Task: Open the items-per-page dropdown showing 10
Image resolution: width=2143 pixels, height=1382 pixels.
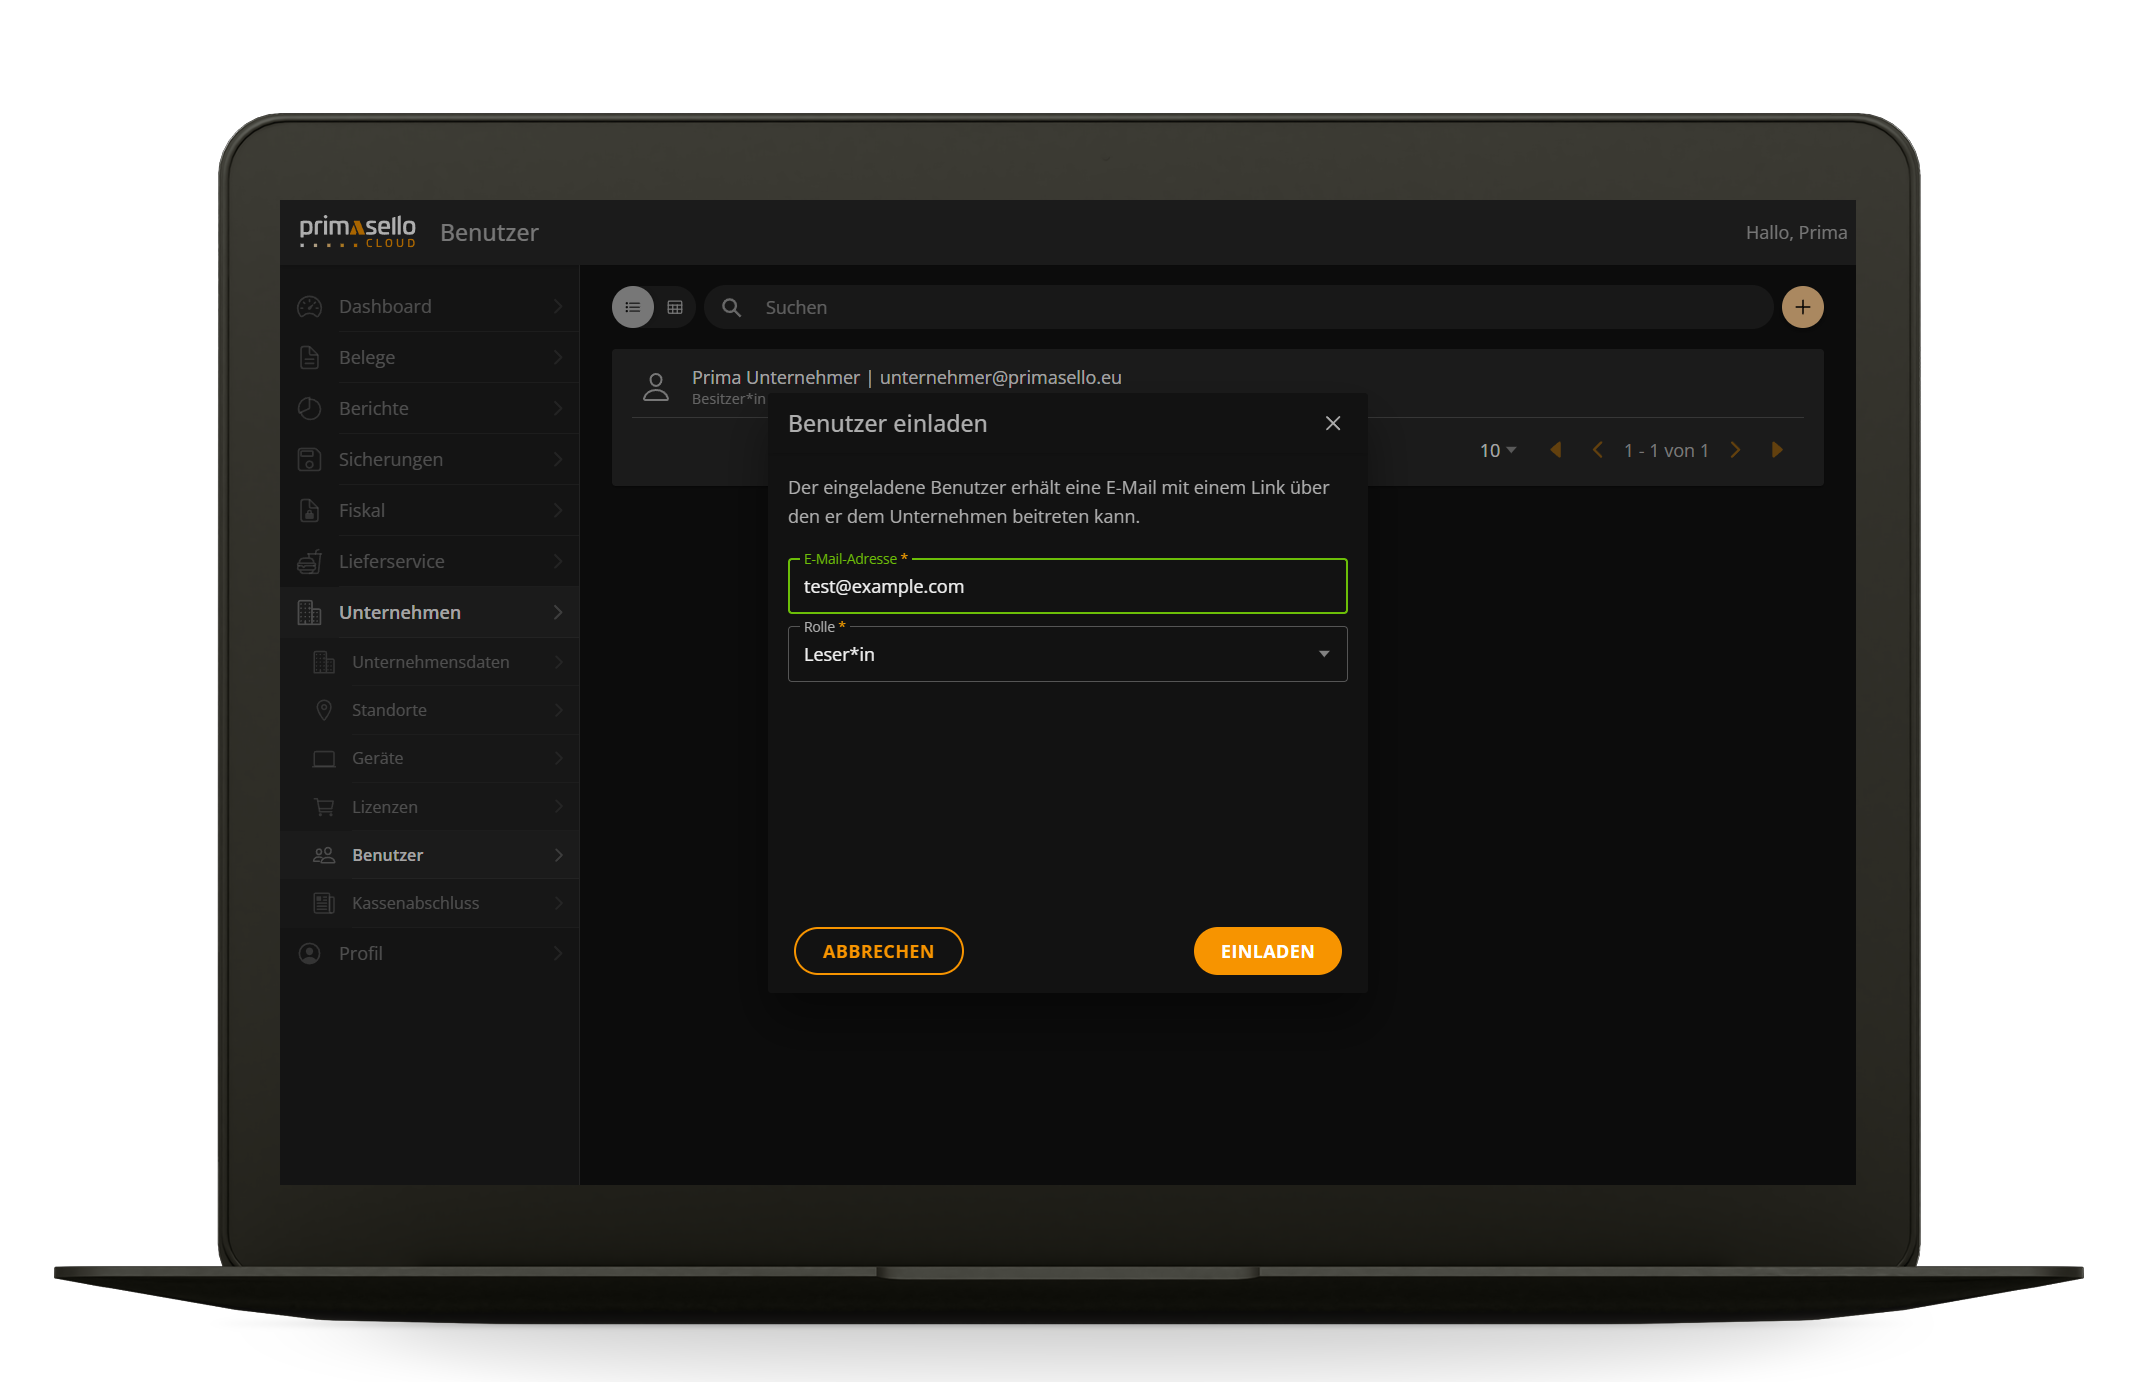Action: point(1496,450)
